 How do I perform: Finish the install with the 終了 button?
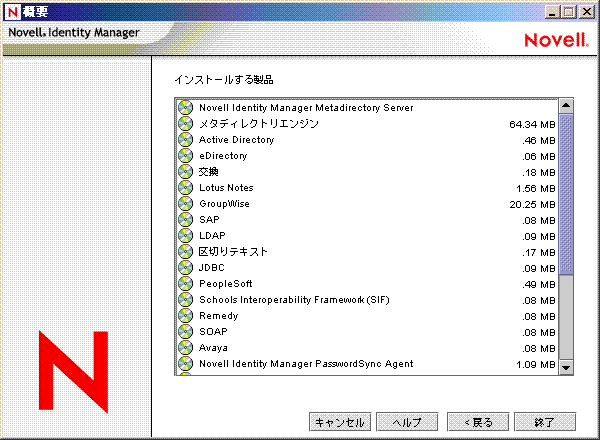tap(545, 422)
